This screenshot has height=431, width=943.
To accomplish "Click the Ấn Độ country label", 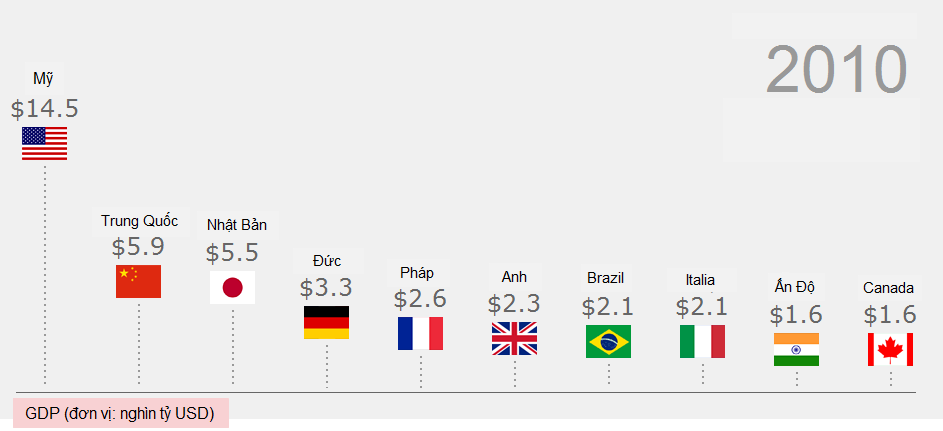I will pyautogui.click(x=795, y=286).
